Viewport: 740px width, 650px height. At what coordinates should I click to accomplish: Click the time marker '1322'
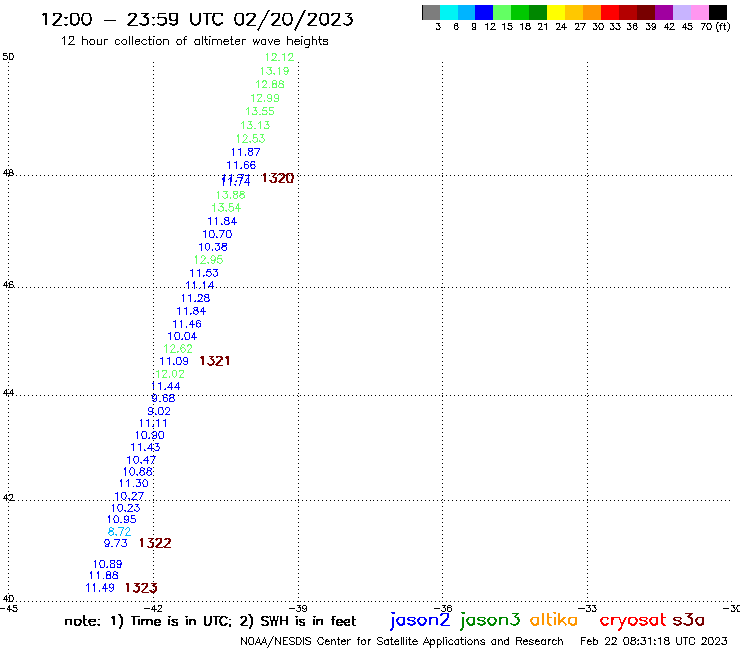click(155, 543)
